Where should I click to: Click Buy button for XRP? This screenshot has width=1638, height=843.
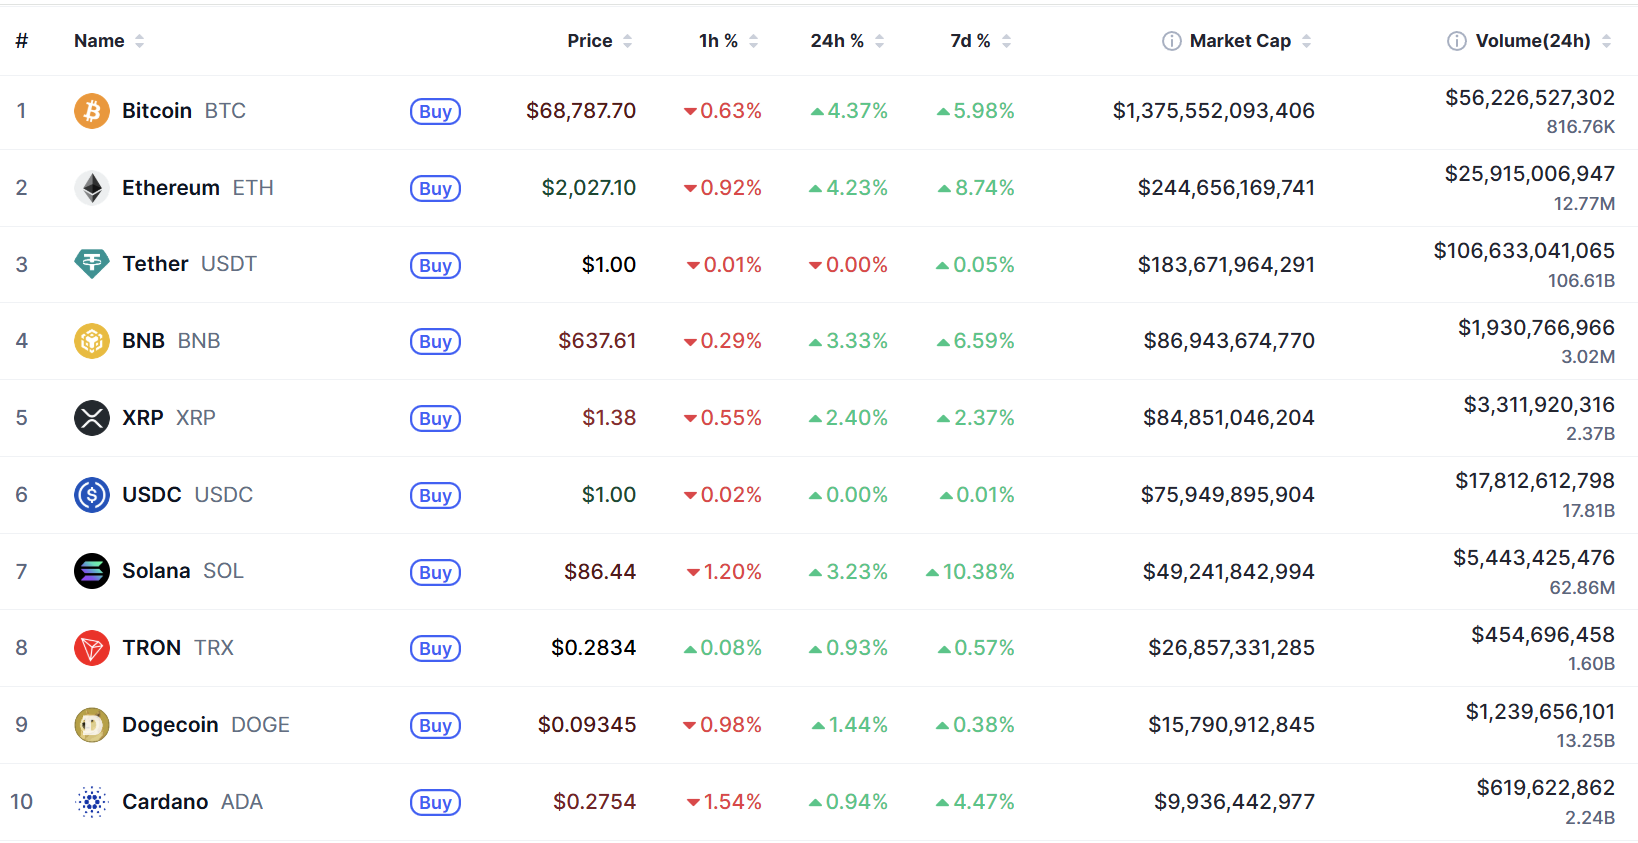click(435, 419)
